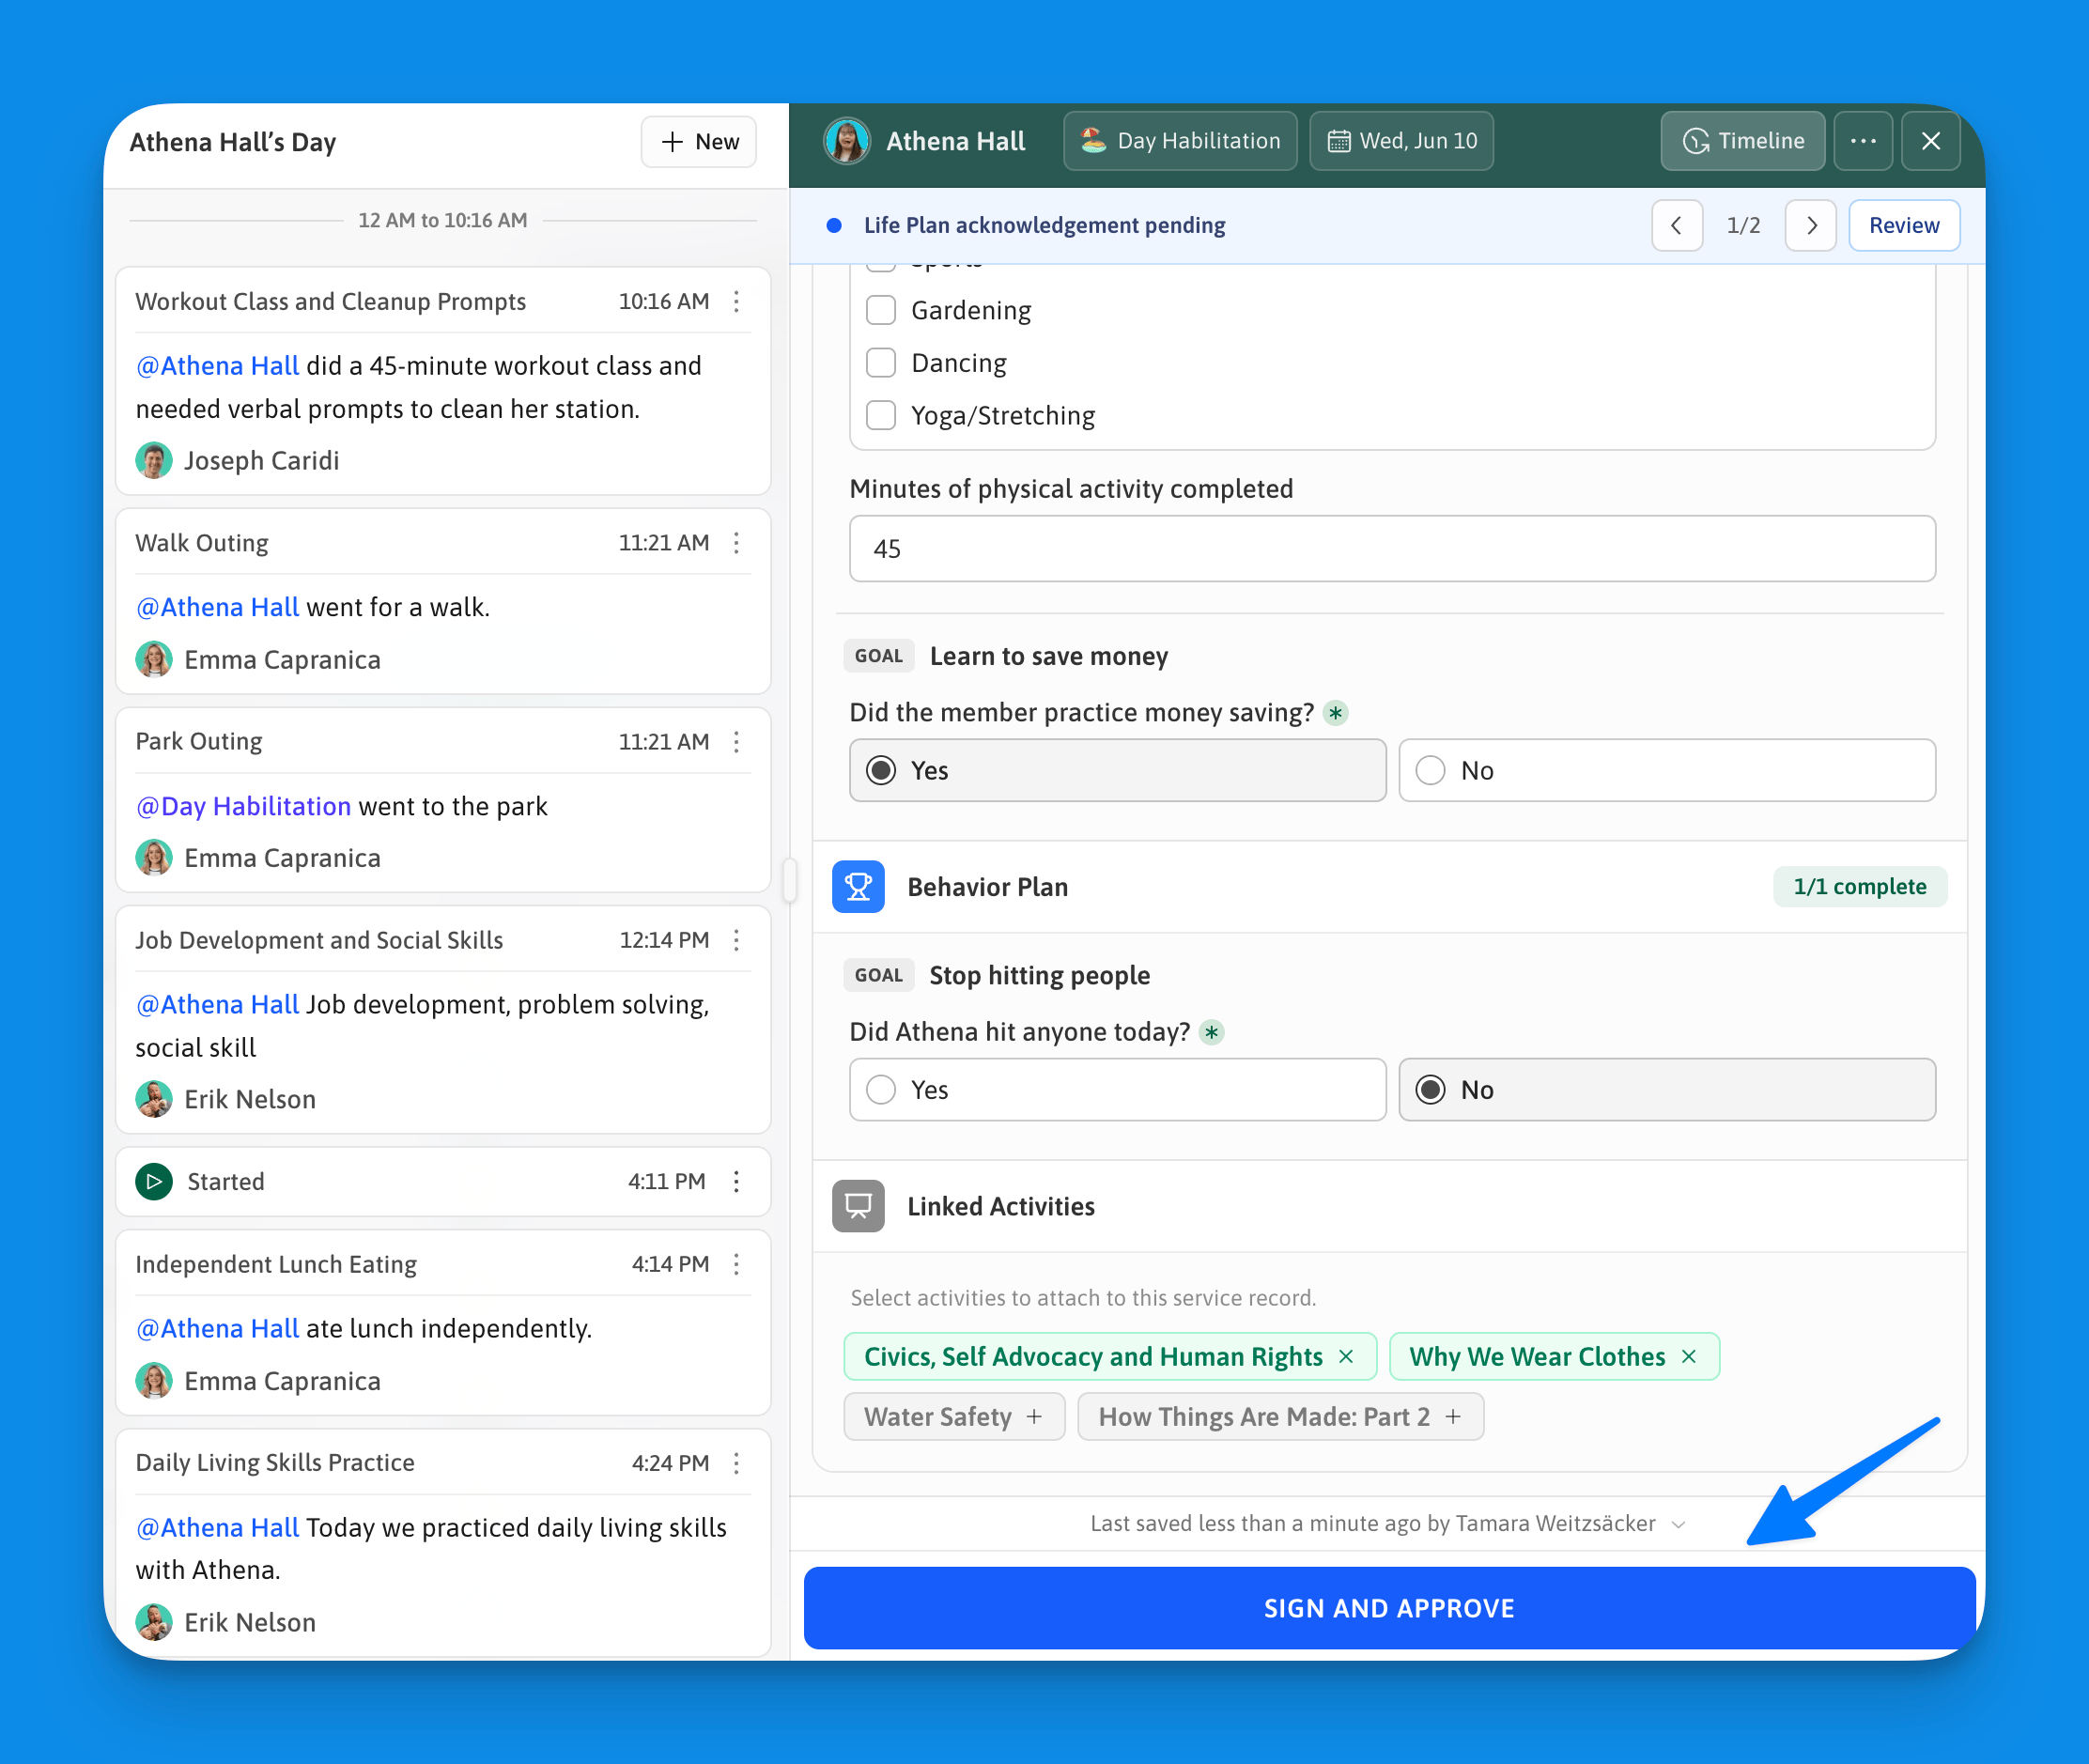Click the Behavior Plan trophy icon
The width and height of the screenshot is (2089, 1764).
(x=858, y=887)
